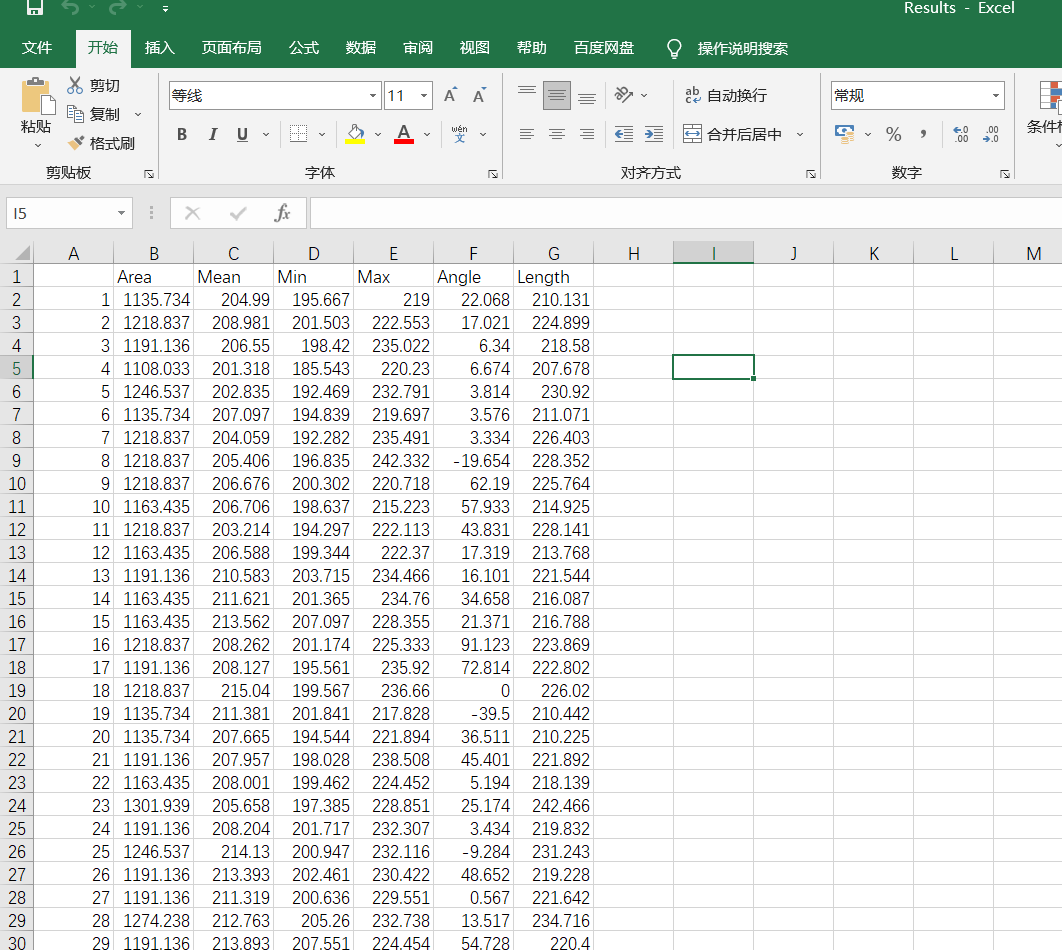
Task: Switch to the Data (数据) tab
Action: click(x=361, y=48)
